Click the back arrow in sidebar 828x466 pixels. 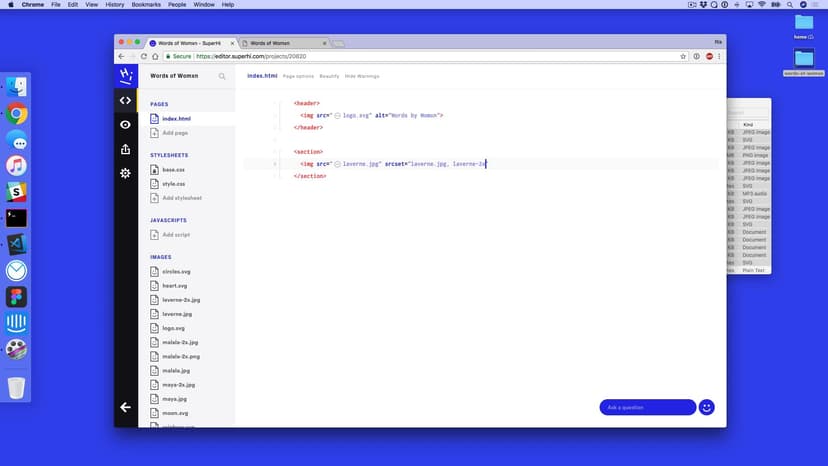pyautogui.click(x=125, y=407)
